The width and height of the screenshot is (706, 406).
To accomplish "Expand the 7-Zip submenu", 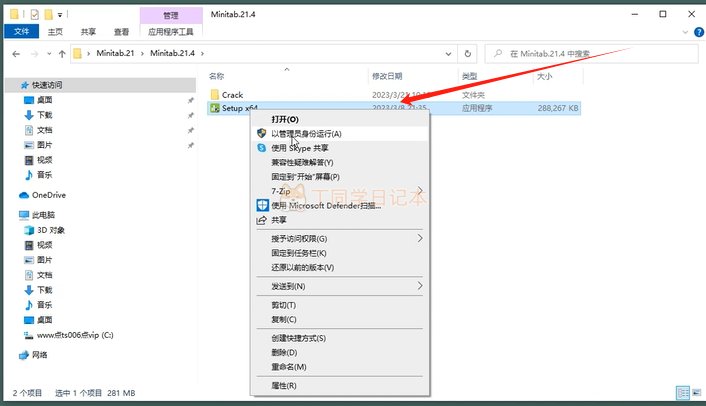I will click(x=339, y=191).
